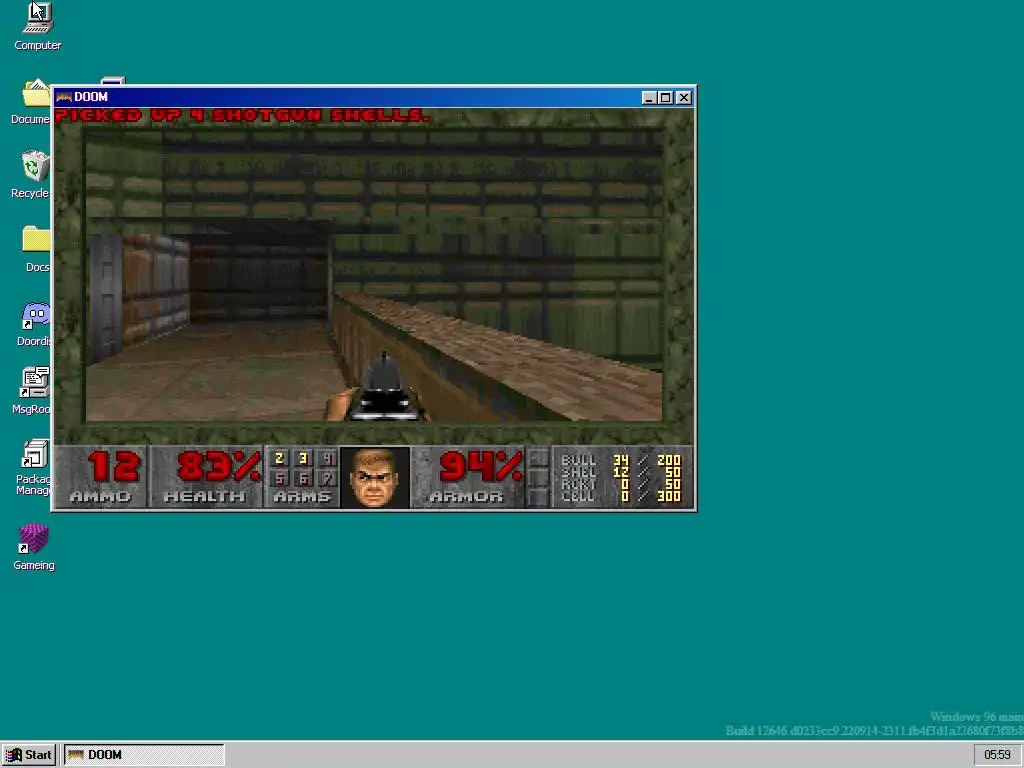1024x768 pixels.
Task: Click the Start button on taskbar
Action: (x=29, y=755)
